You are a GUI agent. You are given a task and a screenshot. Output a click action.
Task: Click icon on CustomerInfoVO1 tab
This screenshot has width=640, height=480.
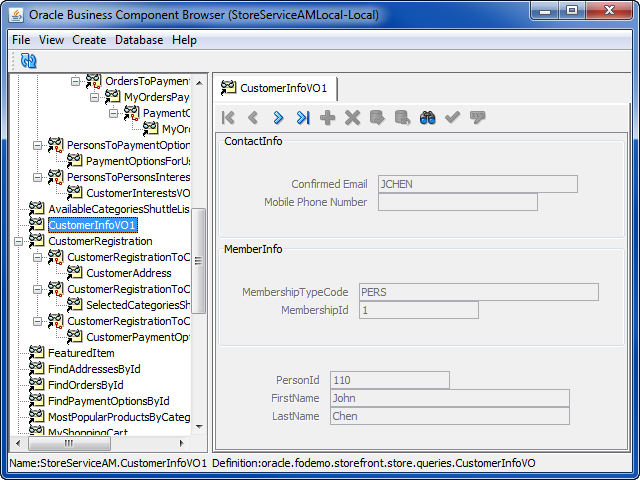tap(229, 88)
